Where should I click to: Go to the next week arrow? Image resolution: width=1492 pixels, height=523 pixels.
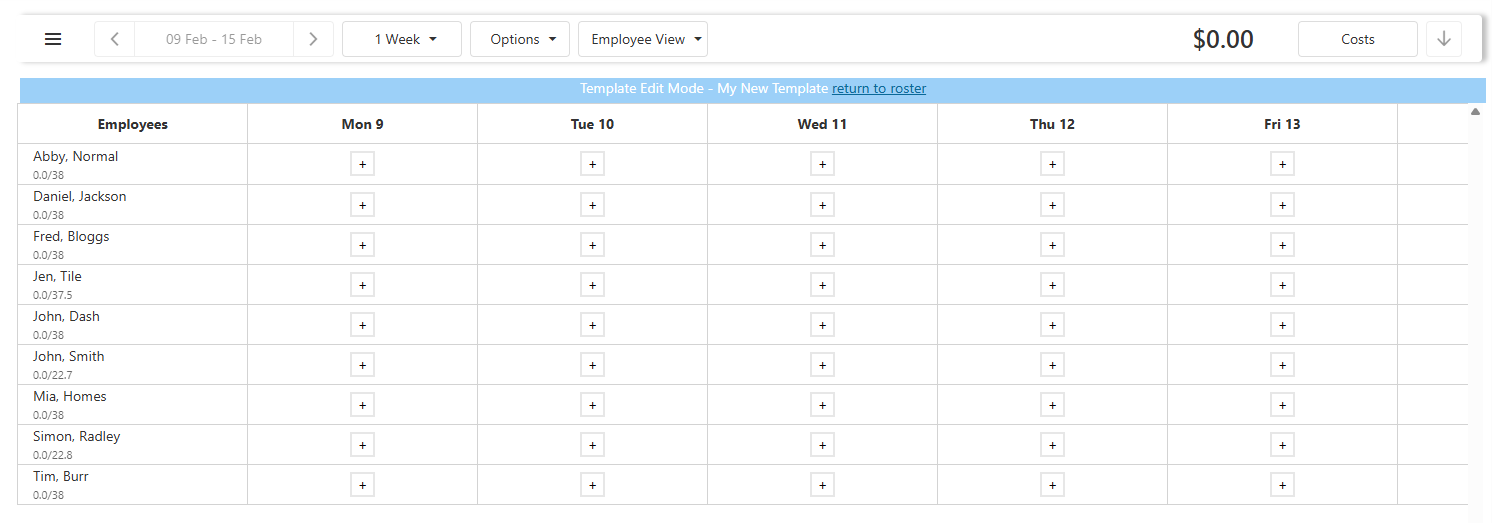point(313,39)
